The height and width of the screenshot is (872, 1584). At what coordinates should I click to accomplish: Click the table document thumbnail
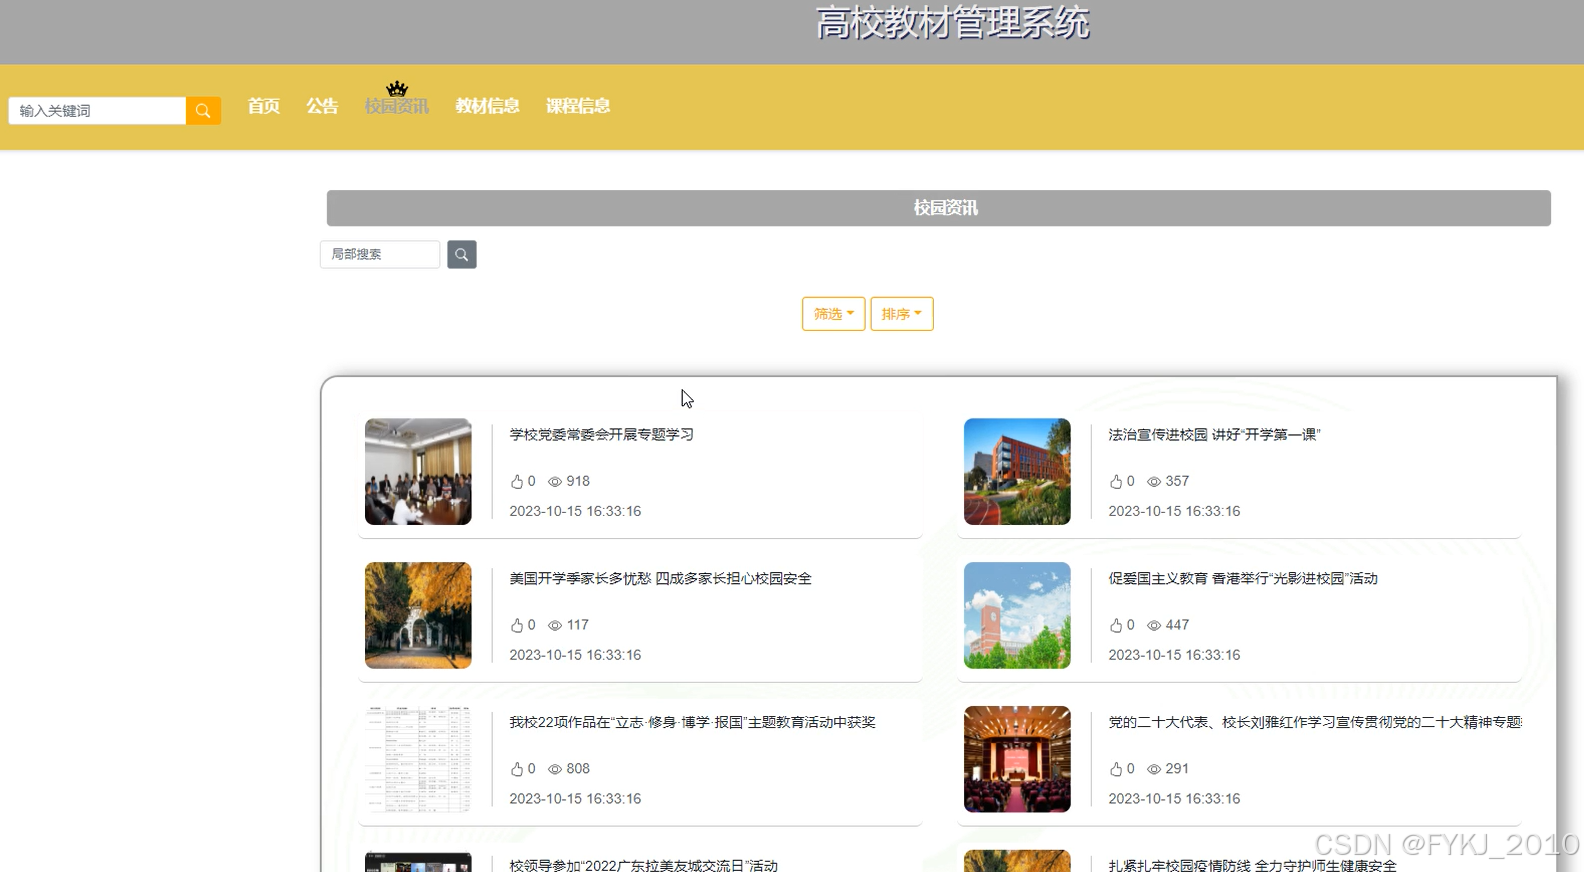418,760
